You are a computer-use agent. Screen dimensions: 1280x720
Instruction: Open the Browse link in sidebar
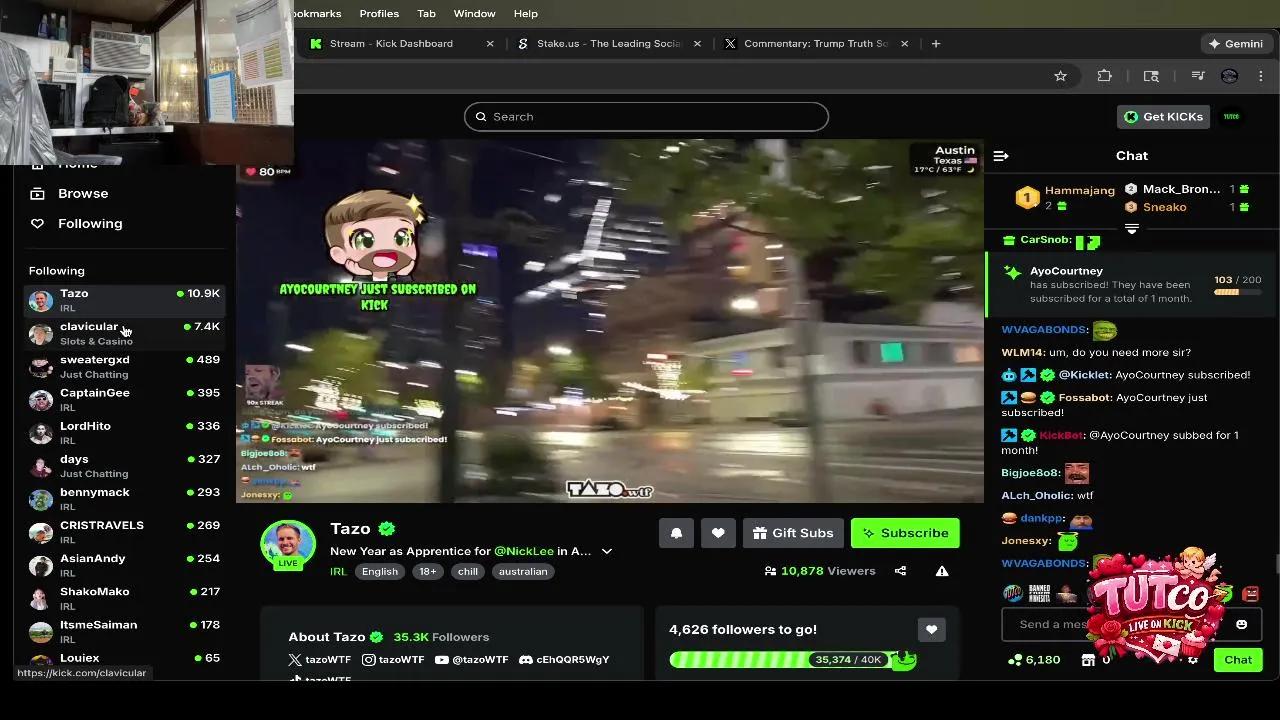click(x=83, y=193)
